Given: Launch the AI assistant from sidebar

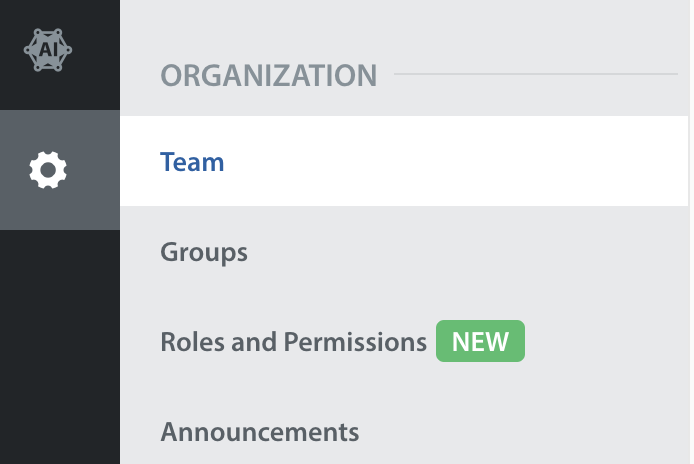Looking at the screenshot, I should 48,50.
